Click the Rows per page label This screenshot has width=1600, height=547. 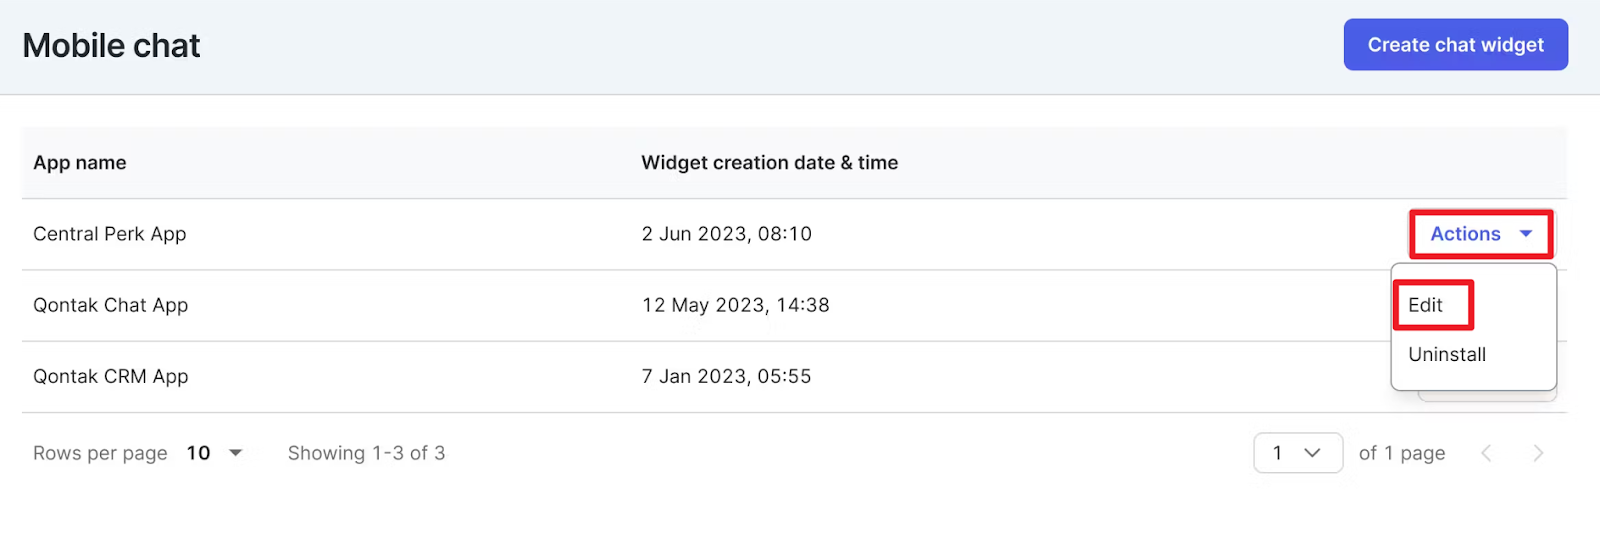[x=100, y=453]
